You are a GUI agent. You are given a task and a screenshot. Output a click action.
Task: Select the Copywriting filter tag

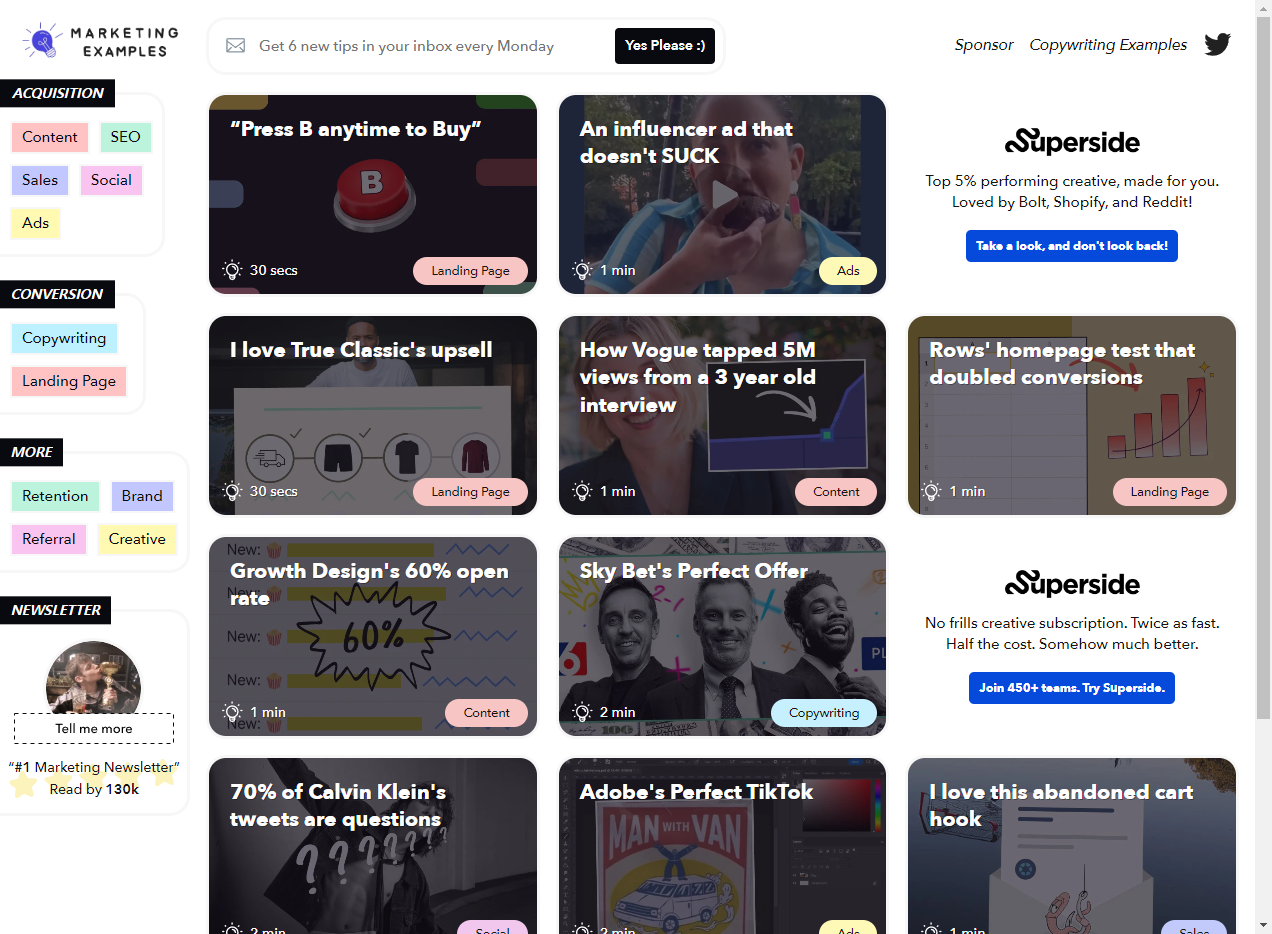coord(64,338)
